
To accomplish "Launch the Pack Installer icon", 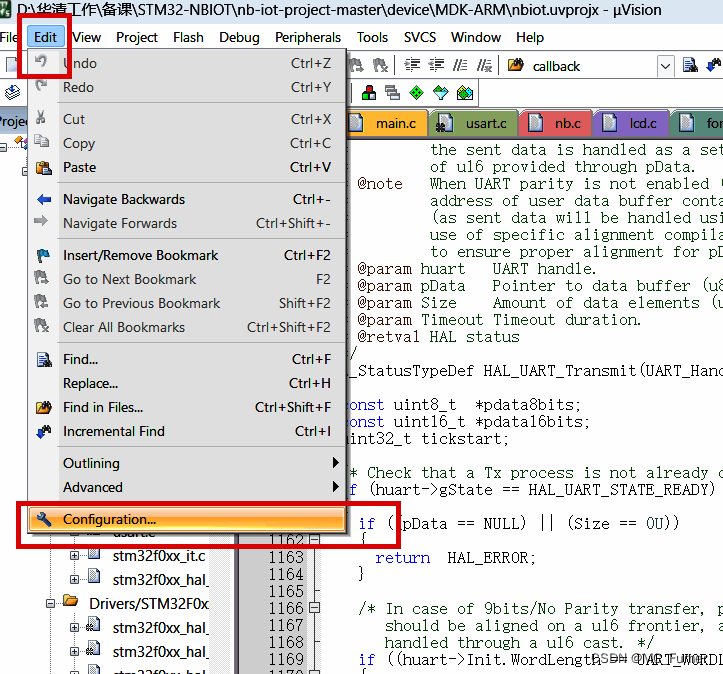I will pyautogui.click(x=465, y=93).
